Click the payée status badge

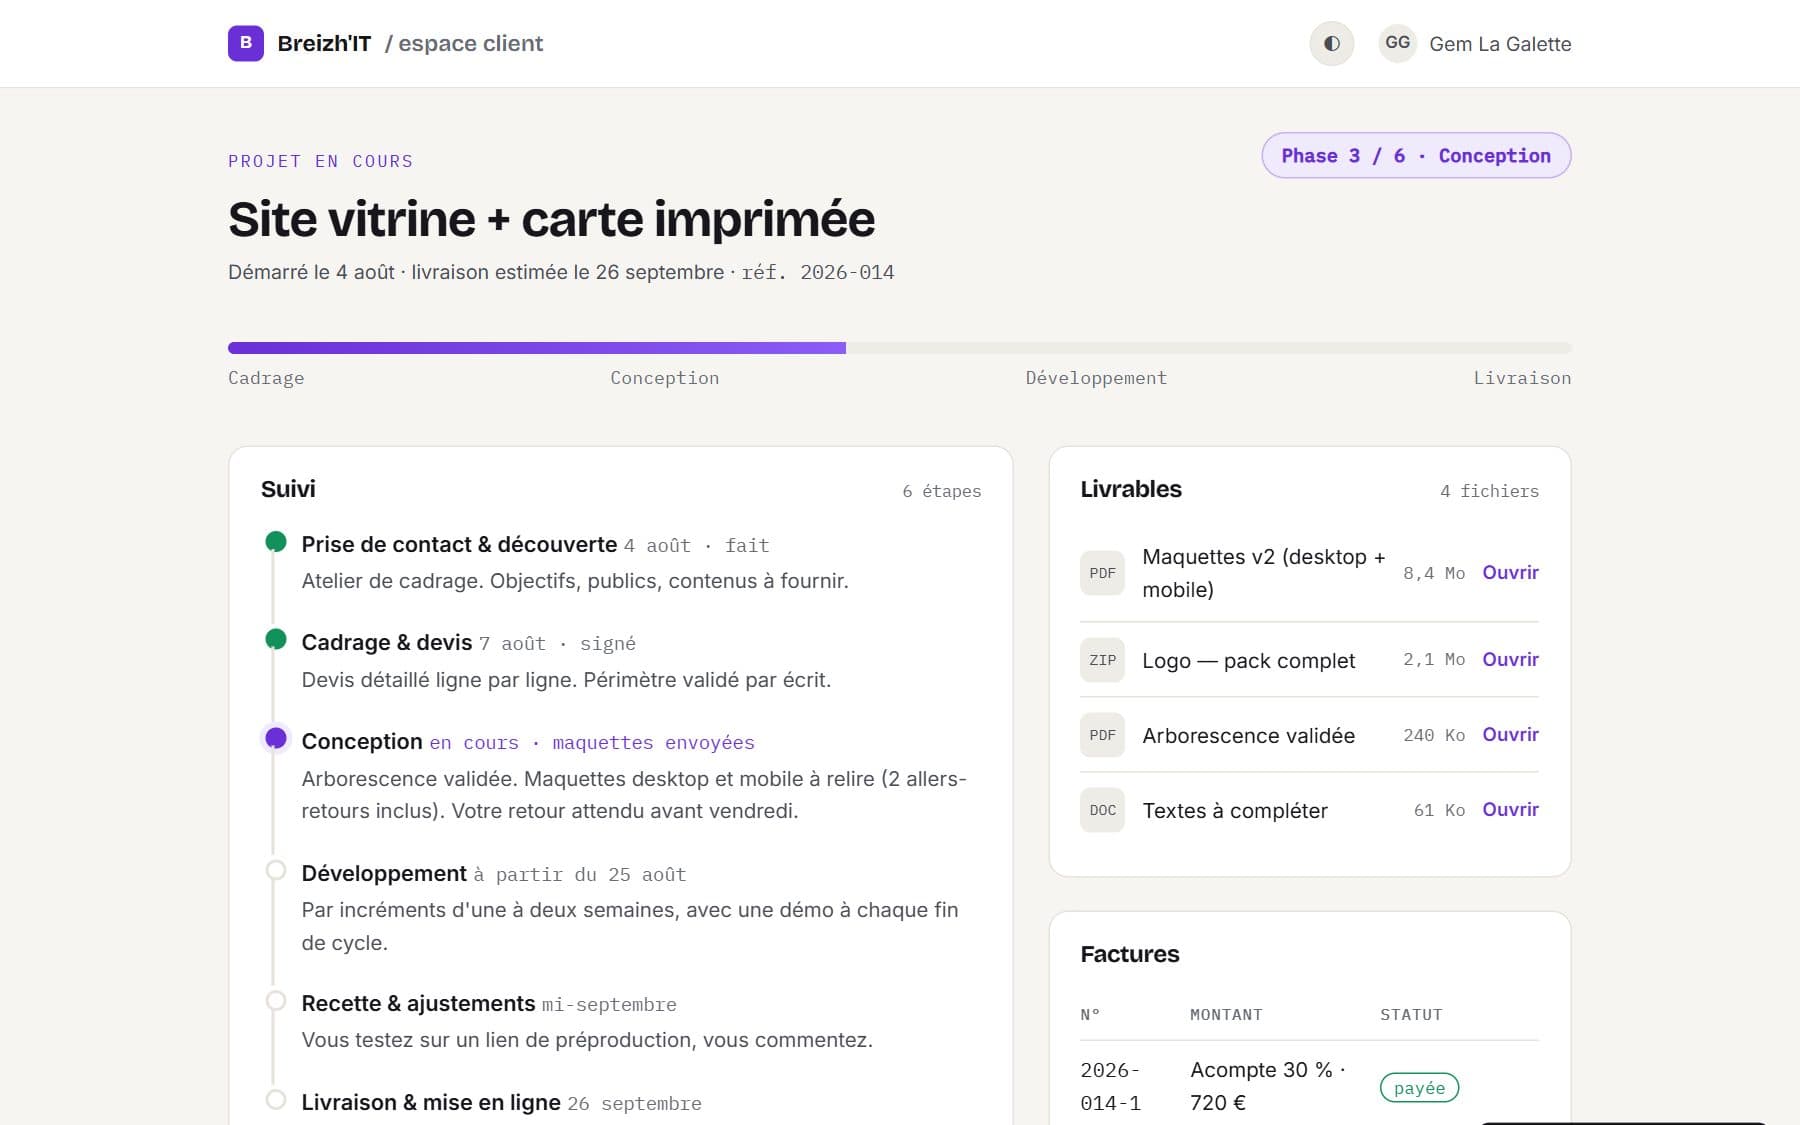(x=1419, y=1088)
